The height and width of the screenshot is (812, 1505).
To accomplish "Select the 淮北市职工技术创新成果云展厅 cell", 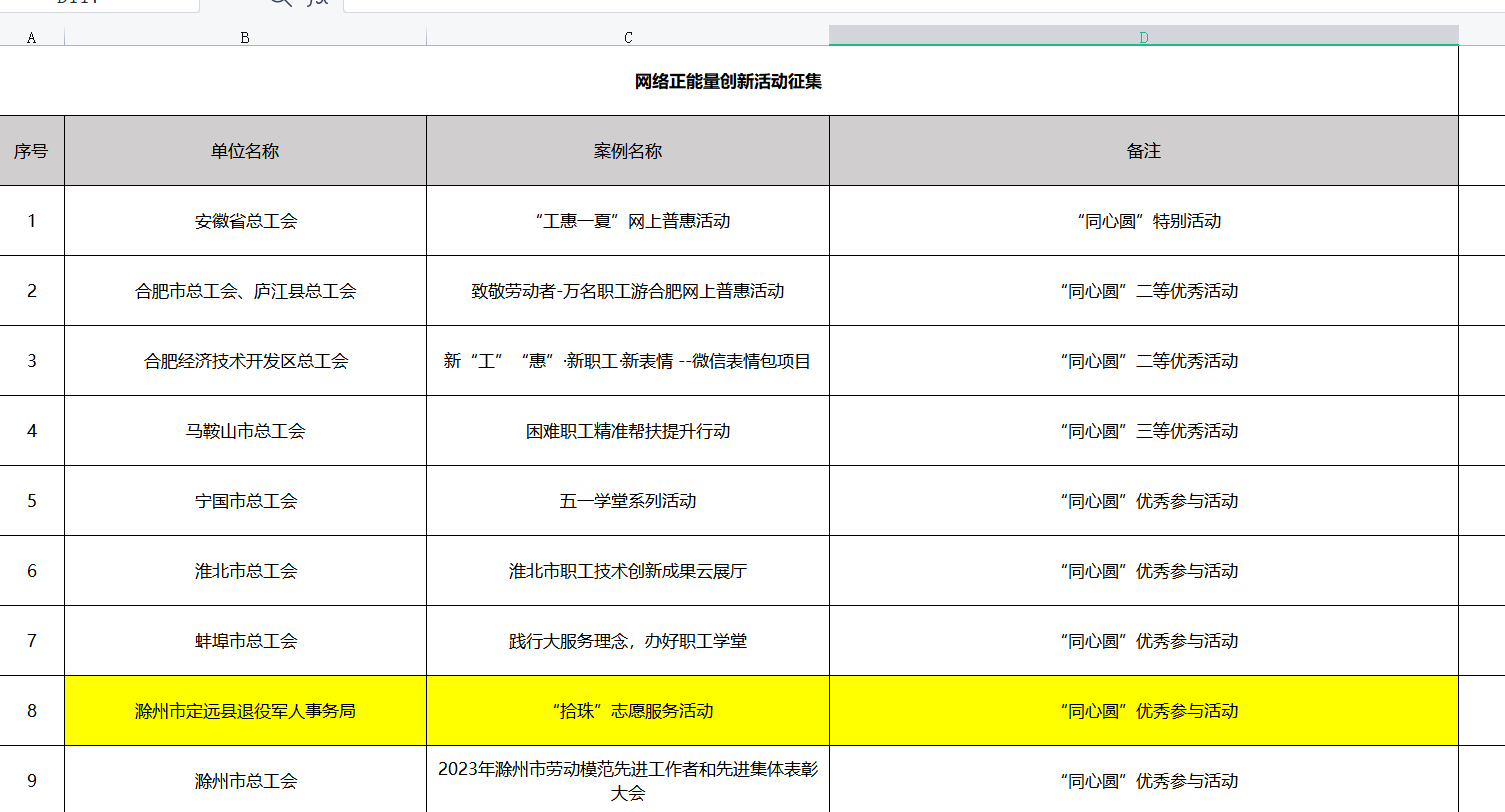I will (628, 571).
